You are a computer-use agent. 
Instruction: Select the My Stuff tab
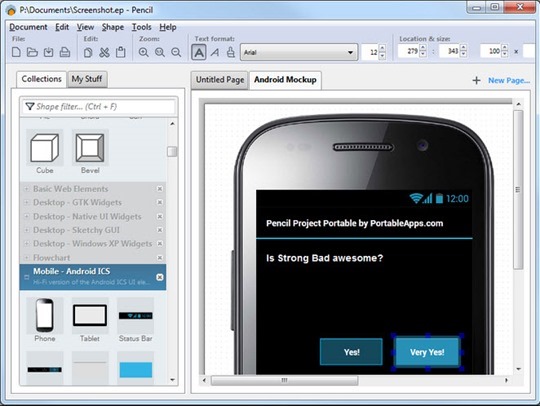tap(87, 79)
